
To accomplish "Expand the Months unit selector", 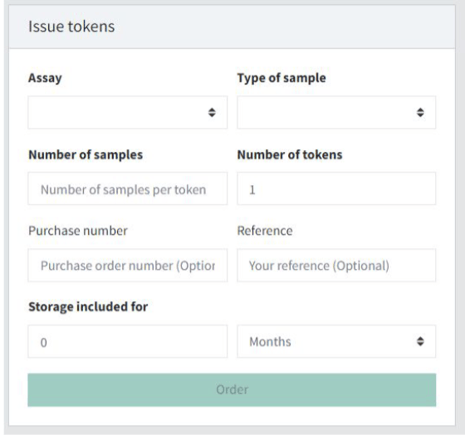I will click(336, 341).
